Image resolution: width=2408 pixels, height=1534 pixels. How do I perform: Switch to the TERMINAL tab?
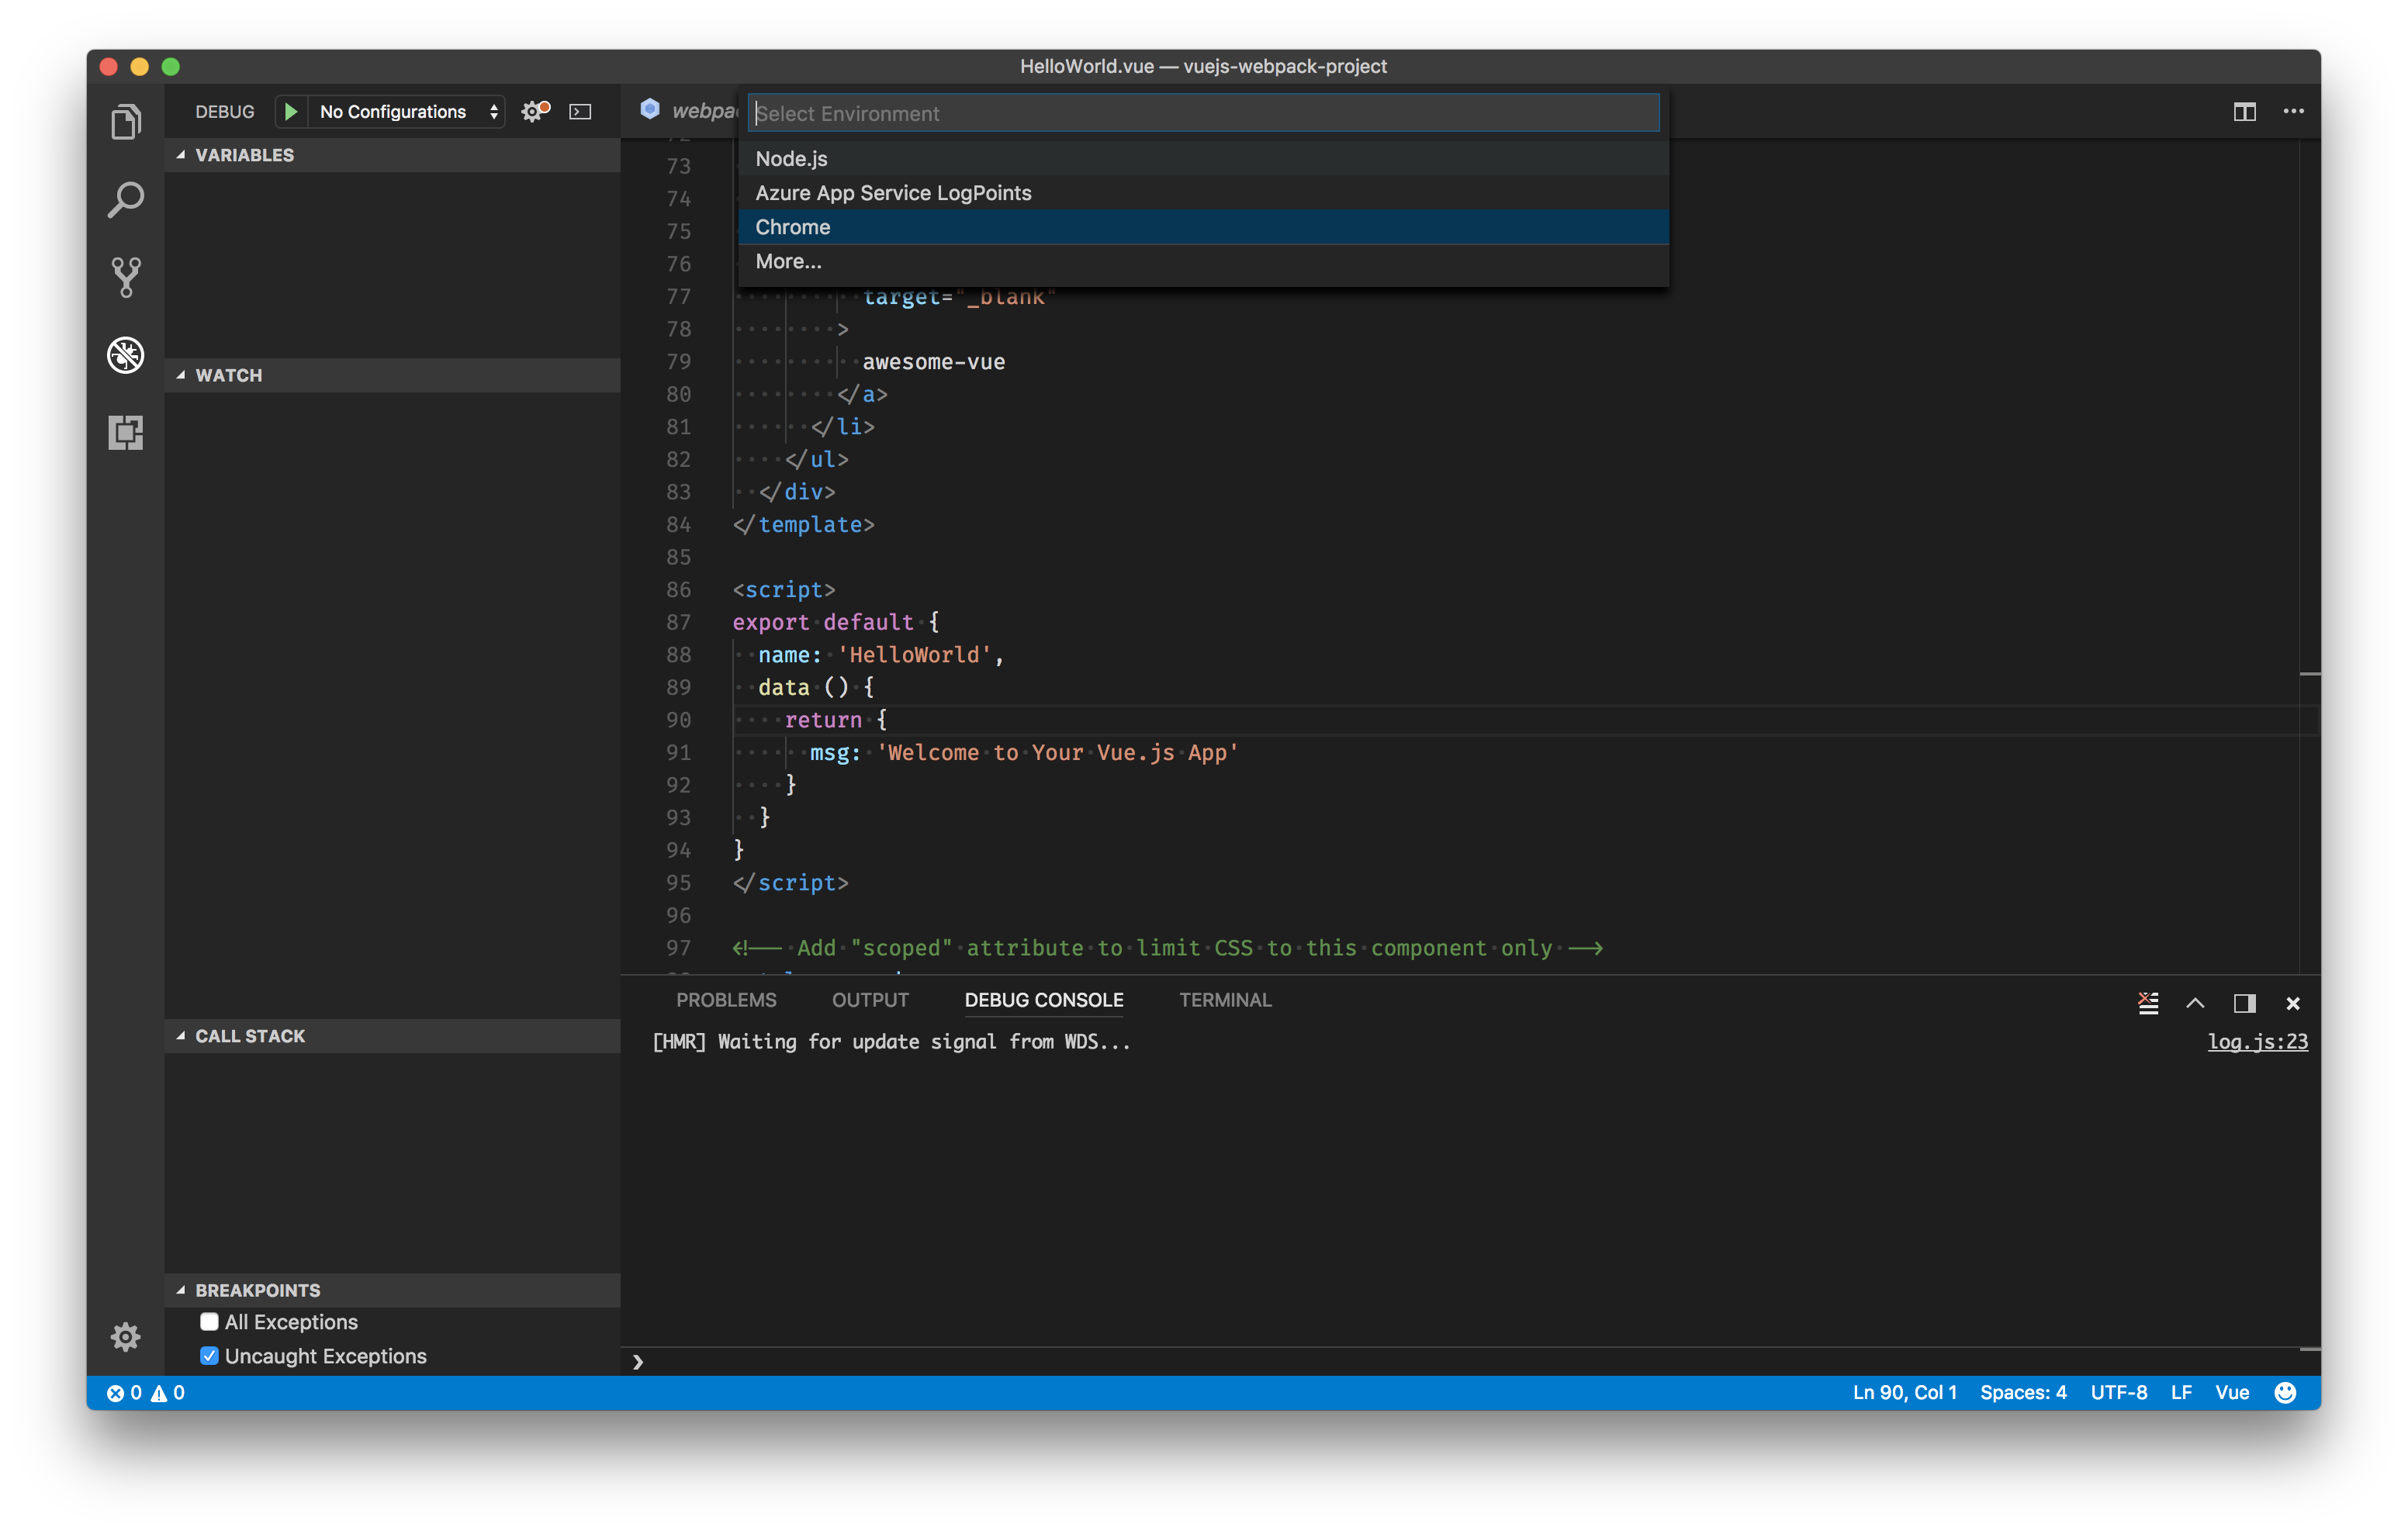[1225, 1000]
